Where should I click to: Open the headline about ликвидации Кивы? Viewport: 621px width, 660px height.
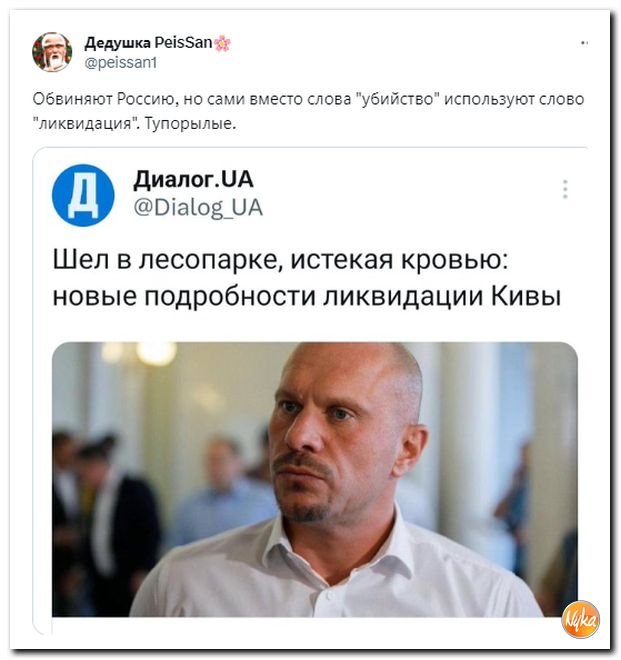tap(307, 278)
